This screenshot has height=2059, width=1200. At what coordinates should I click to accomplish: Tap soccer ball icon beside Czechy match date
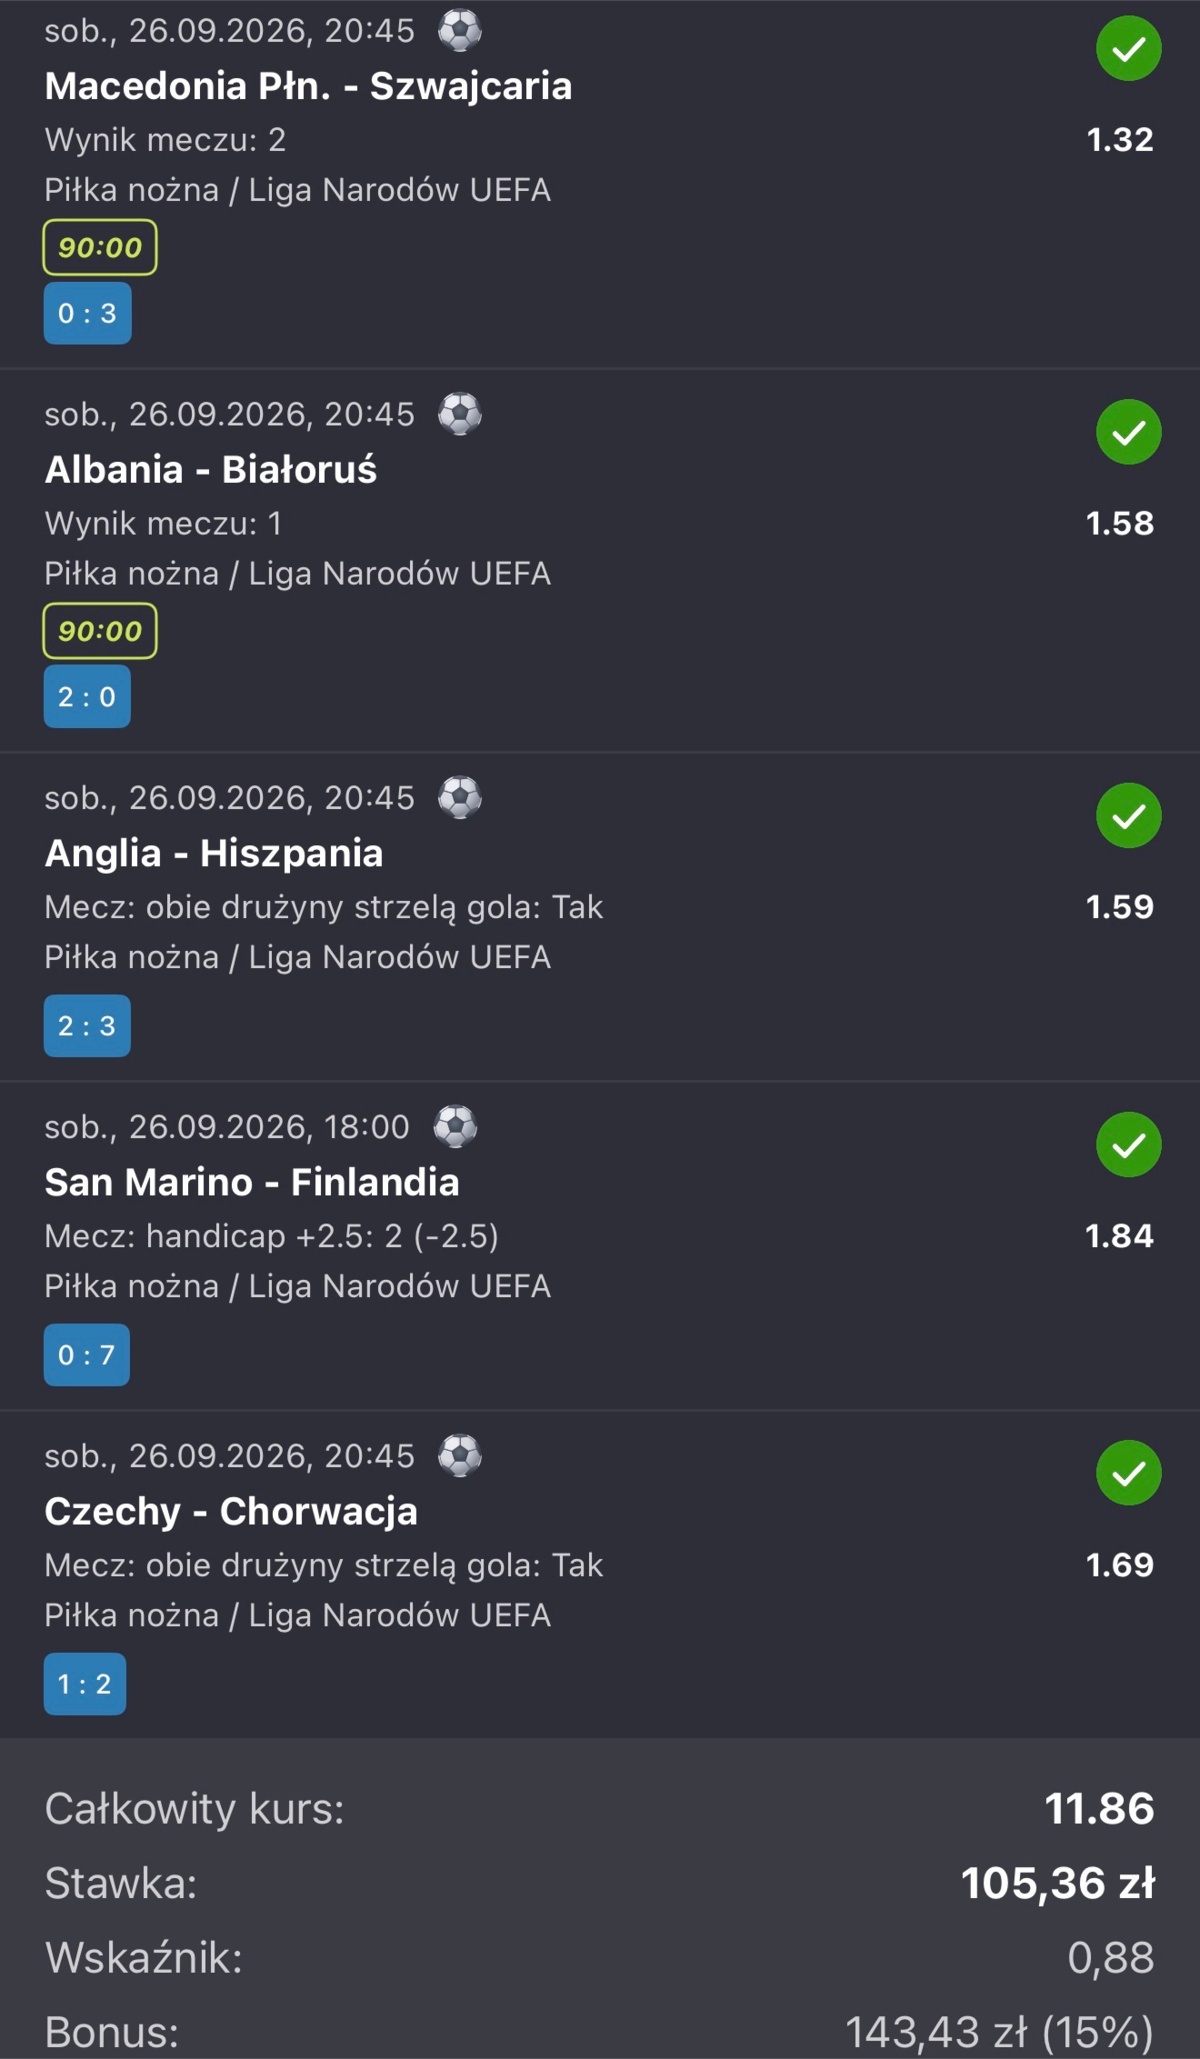460,1456
